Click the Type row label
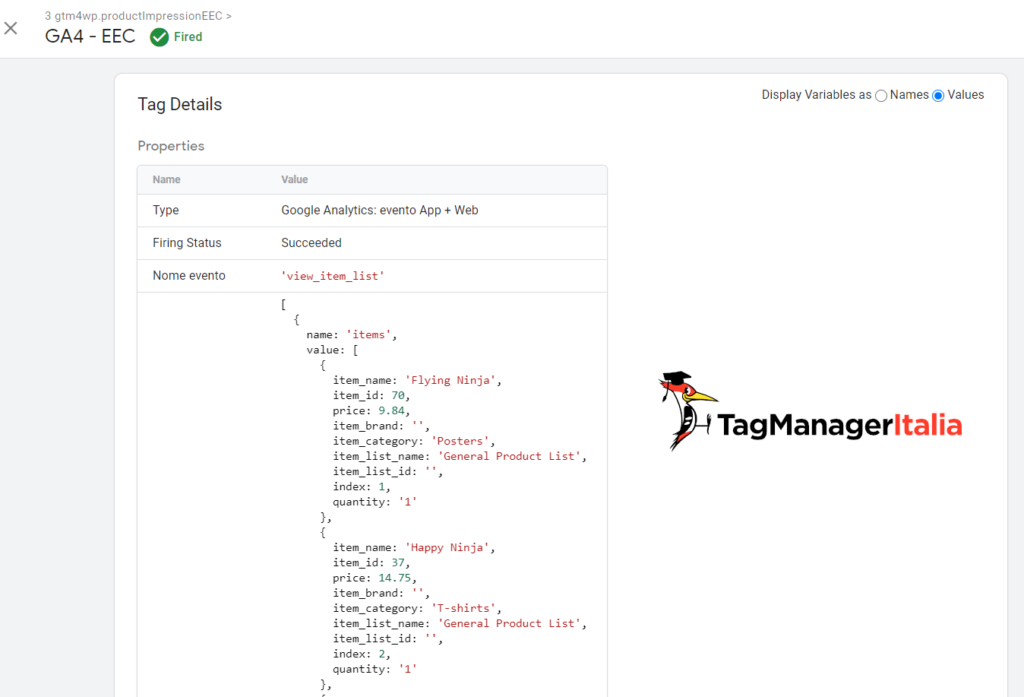1024x697 pixels. [166, 210]
